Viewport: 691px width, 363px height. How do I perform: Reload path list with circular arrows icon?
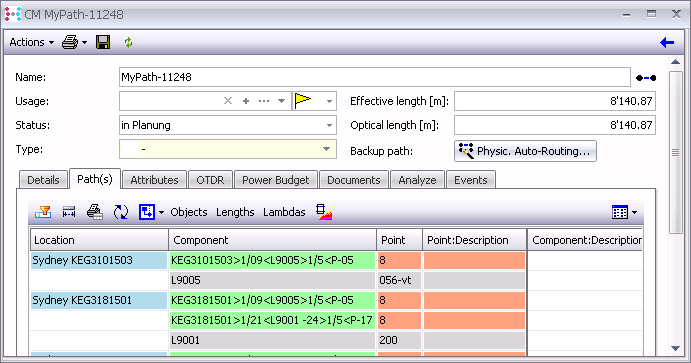coord(120,212)
